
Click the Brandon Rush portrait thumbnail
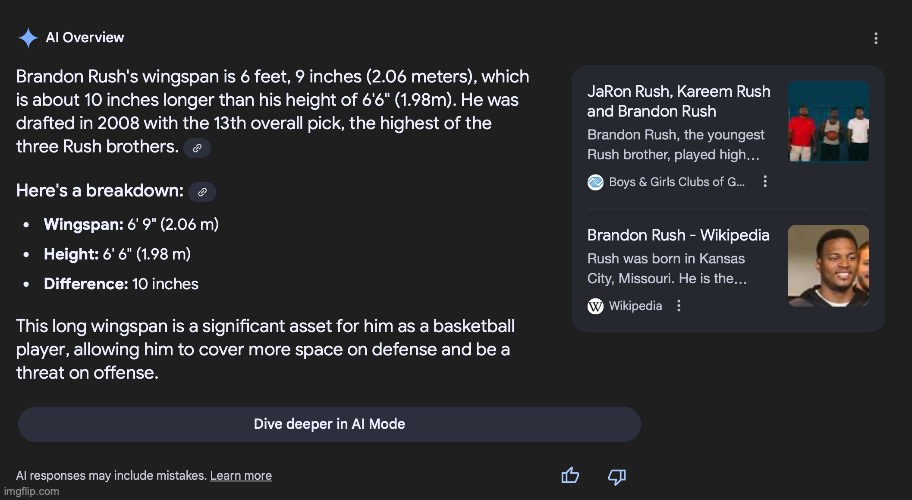click(828, 265)
